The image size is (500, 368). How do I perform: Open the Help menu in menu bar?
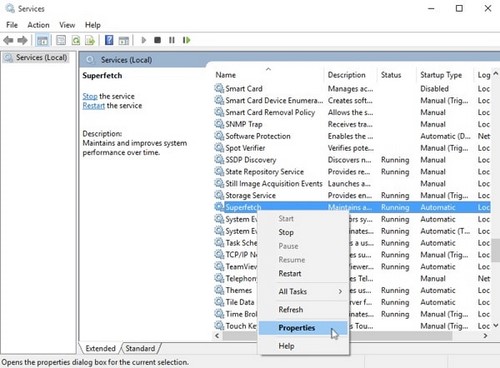(x=93, y=25)
